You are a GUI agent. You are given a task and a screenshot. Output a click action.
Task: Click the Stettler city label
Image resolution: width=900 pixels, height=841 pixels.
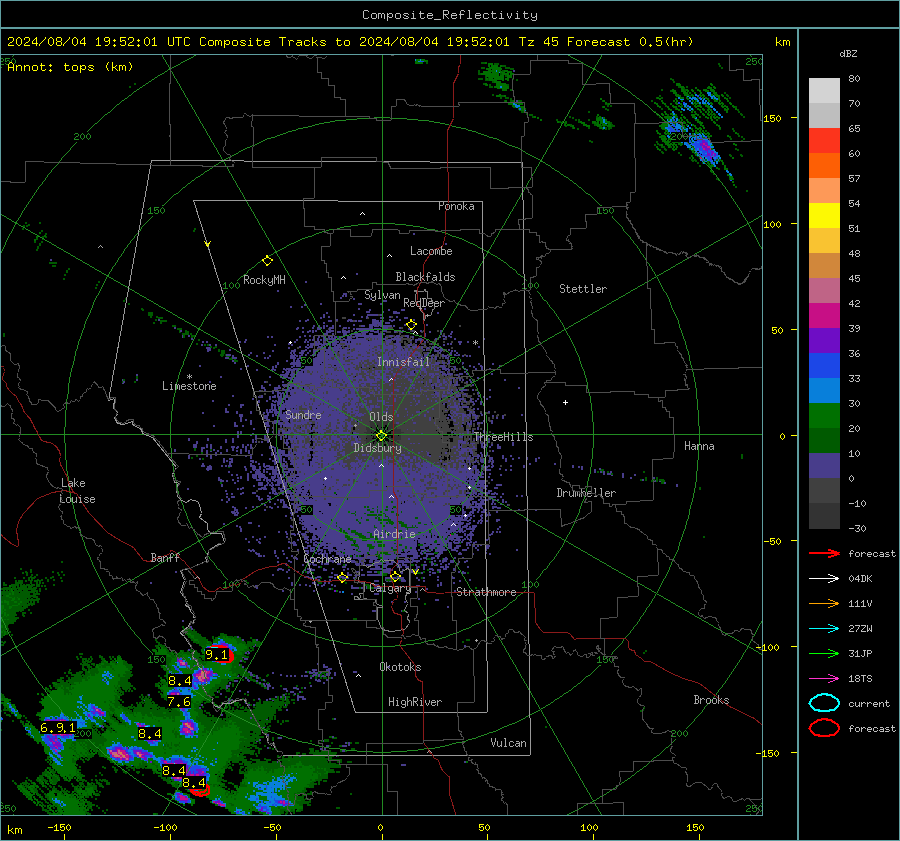(583, 289)
